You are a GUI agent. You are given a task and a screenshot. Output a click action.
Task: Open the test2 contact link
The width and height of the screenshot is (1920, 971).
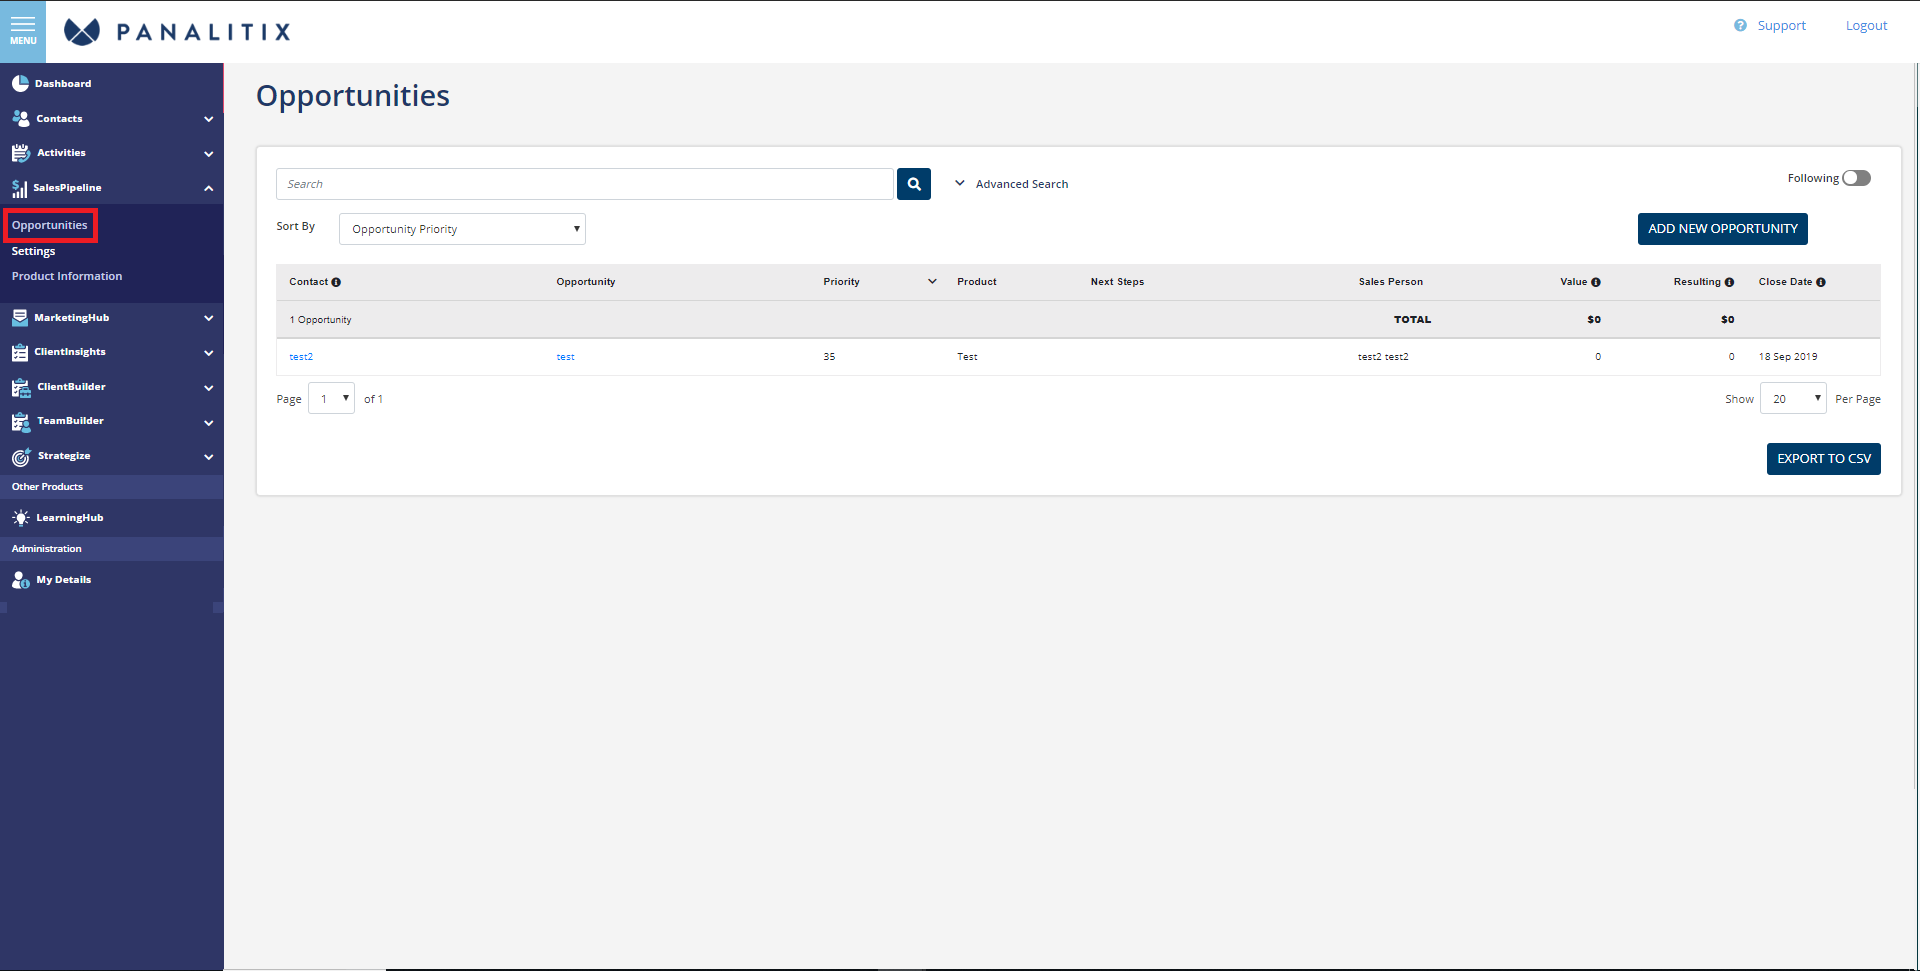[301, 357]
